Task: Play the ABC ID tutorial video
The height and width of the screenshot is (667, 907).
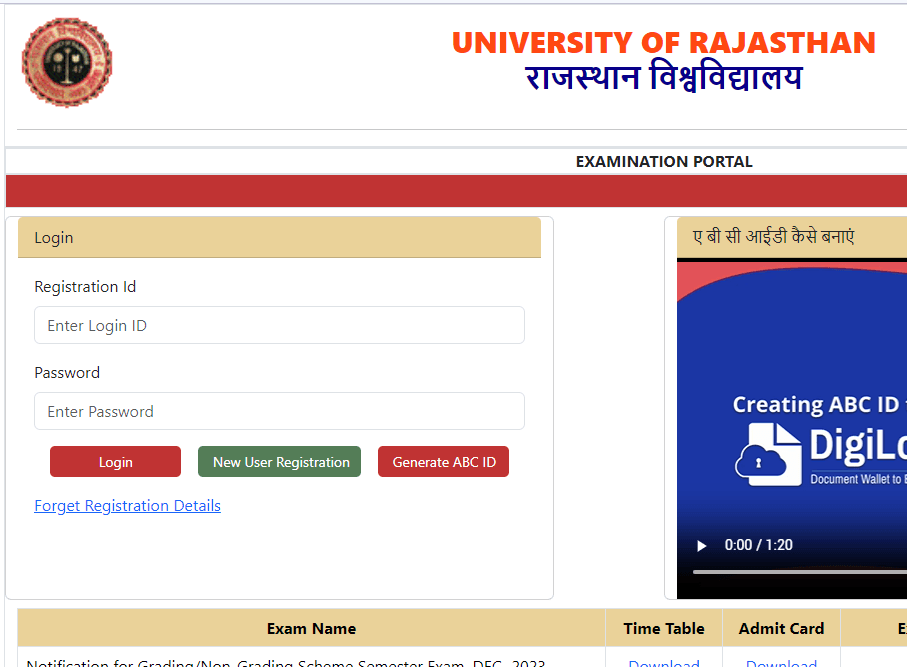Action: click(702, 545)
